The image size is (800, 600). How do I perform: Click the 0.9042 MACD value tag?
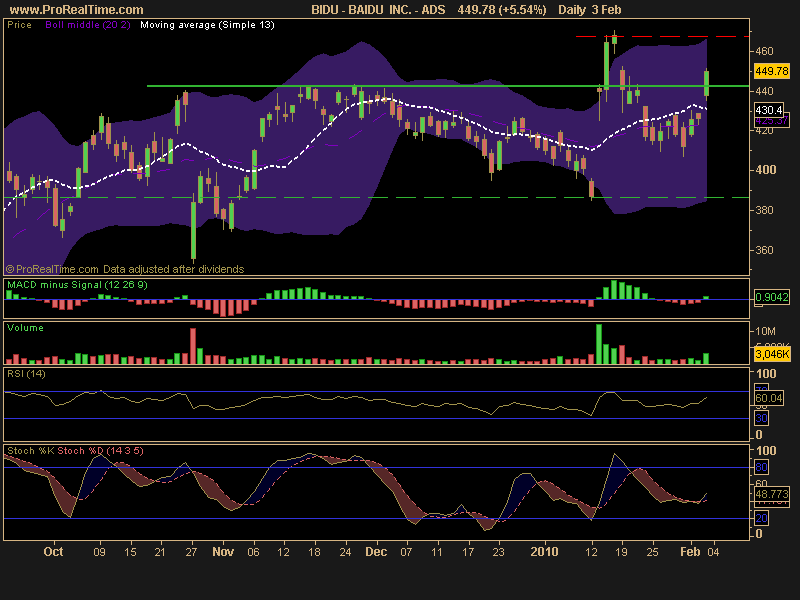point(771,297)
